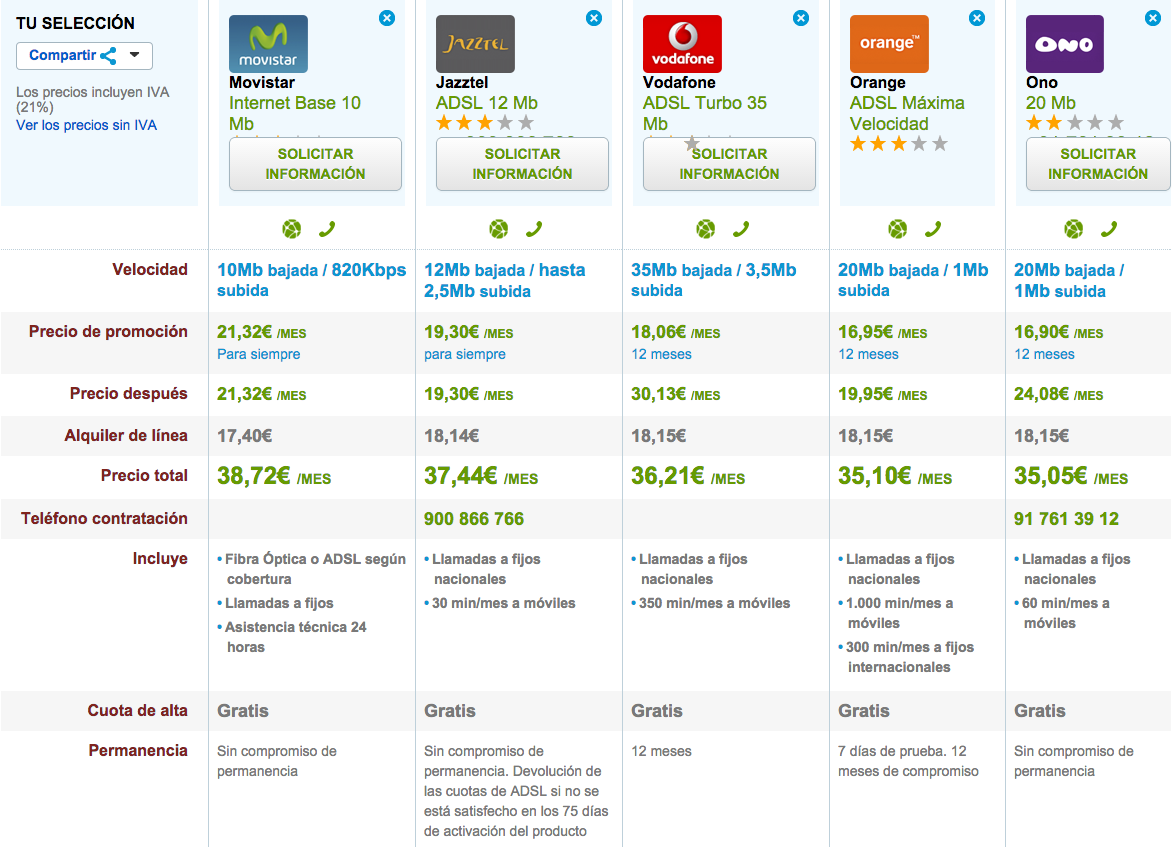Click Vodafone's 350 min/mes a móviles item
This screenshot has width=1175, height=847.
(710, 603)
